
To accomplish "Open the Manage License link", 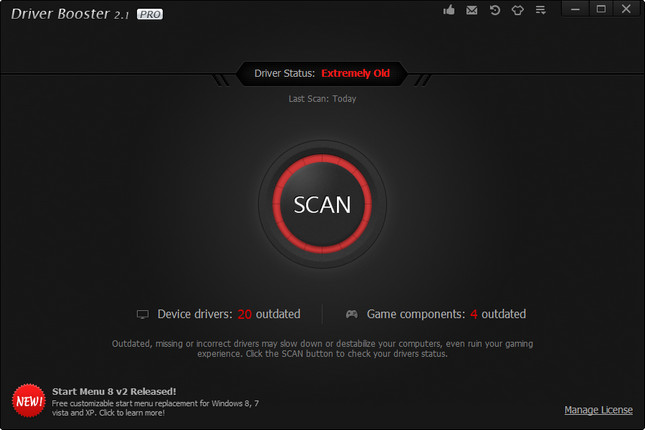I will coord(598,410).
